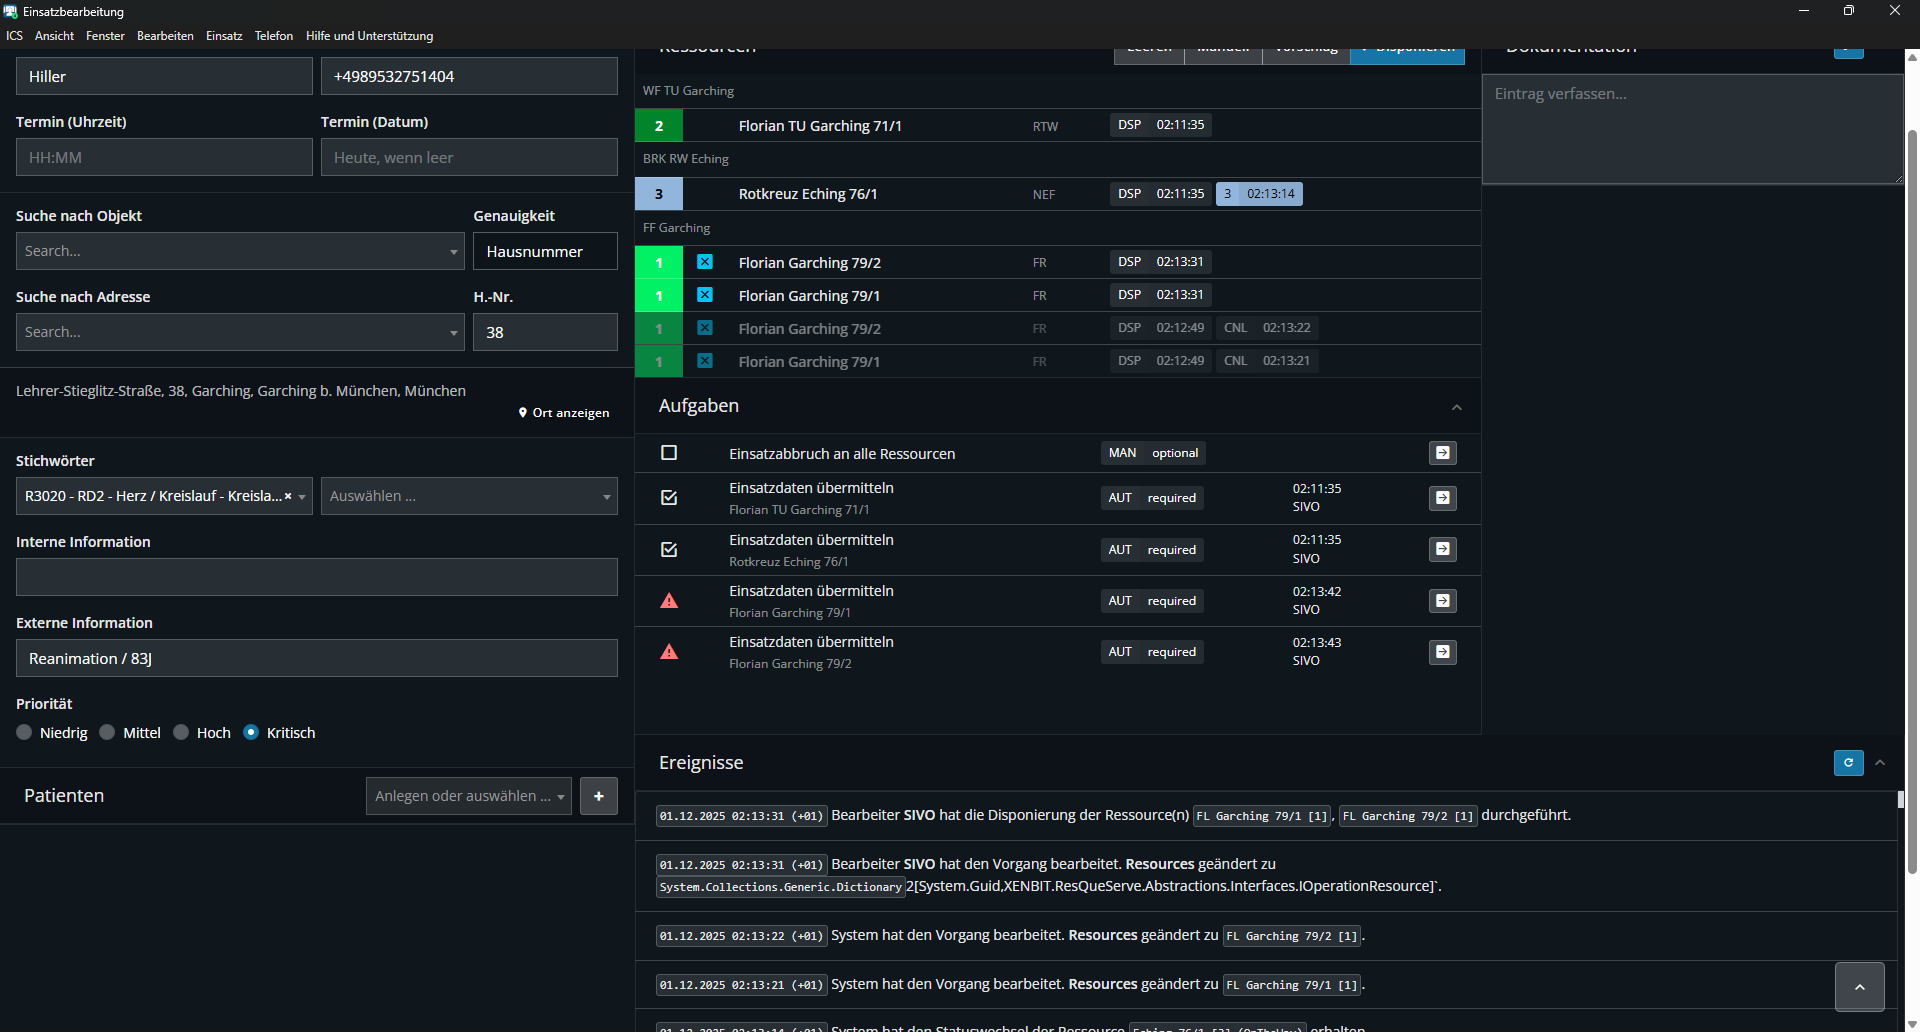This screenshot has height=1032, width=1920.
Task: Click the scroll-to-top button at bottom right
Action: coord(1859,987)
